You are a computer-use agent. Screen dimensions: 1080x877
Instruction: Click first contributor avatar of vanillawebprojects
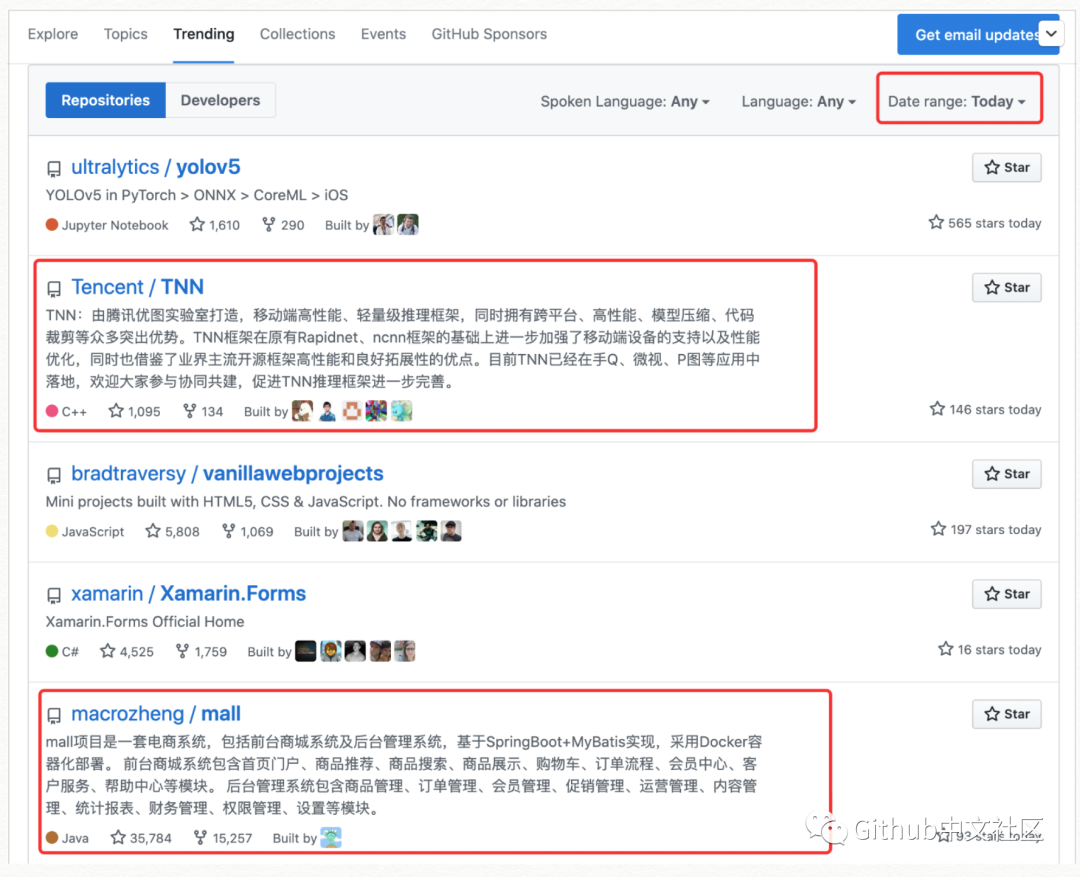353,531
